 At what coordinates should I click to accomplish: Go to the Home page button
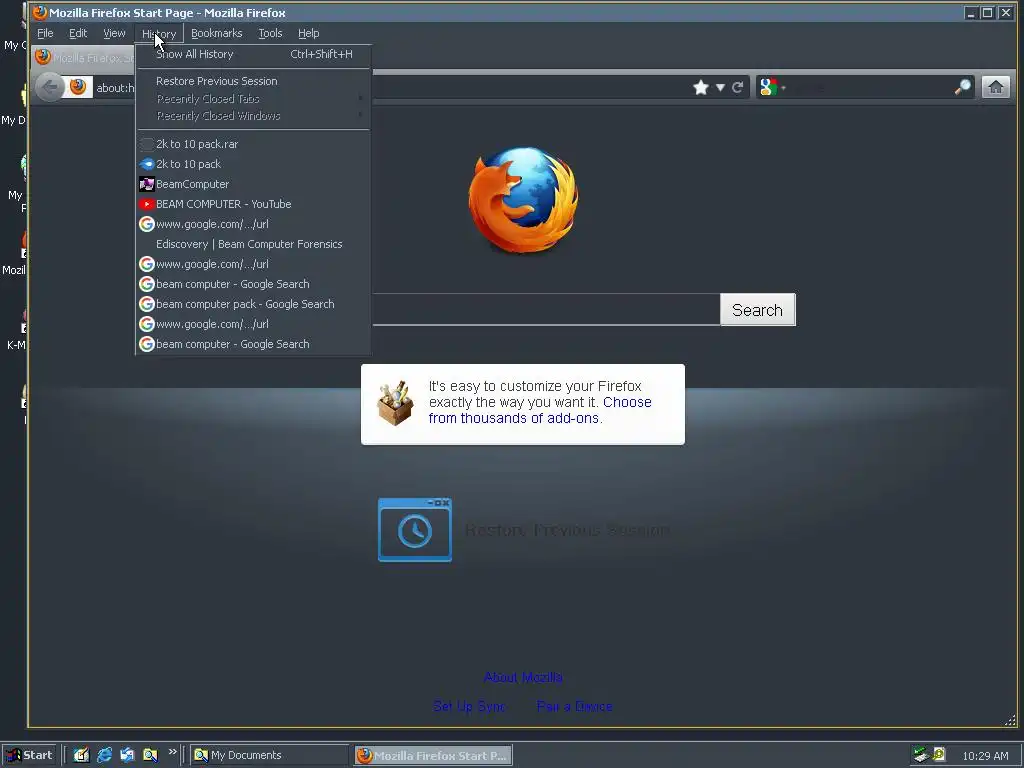pyautogui.click(x=996, y=87)
